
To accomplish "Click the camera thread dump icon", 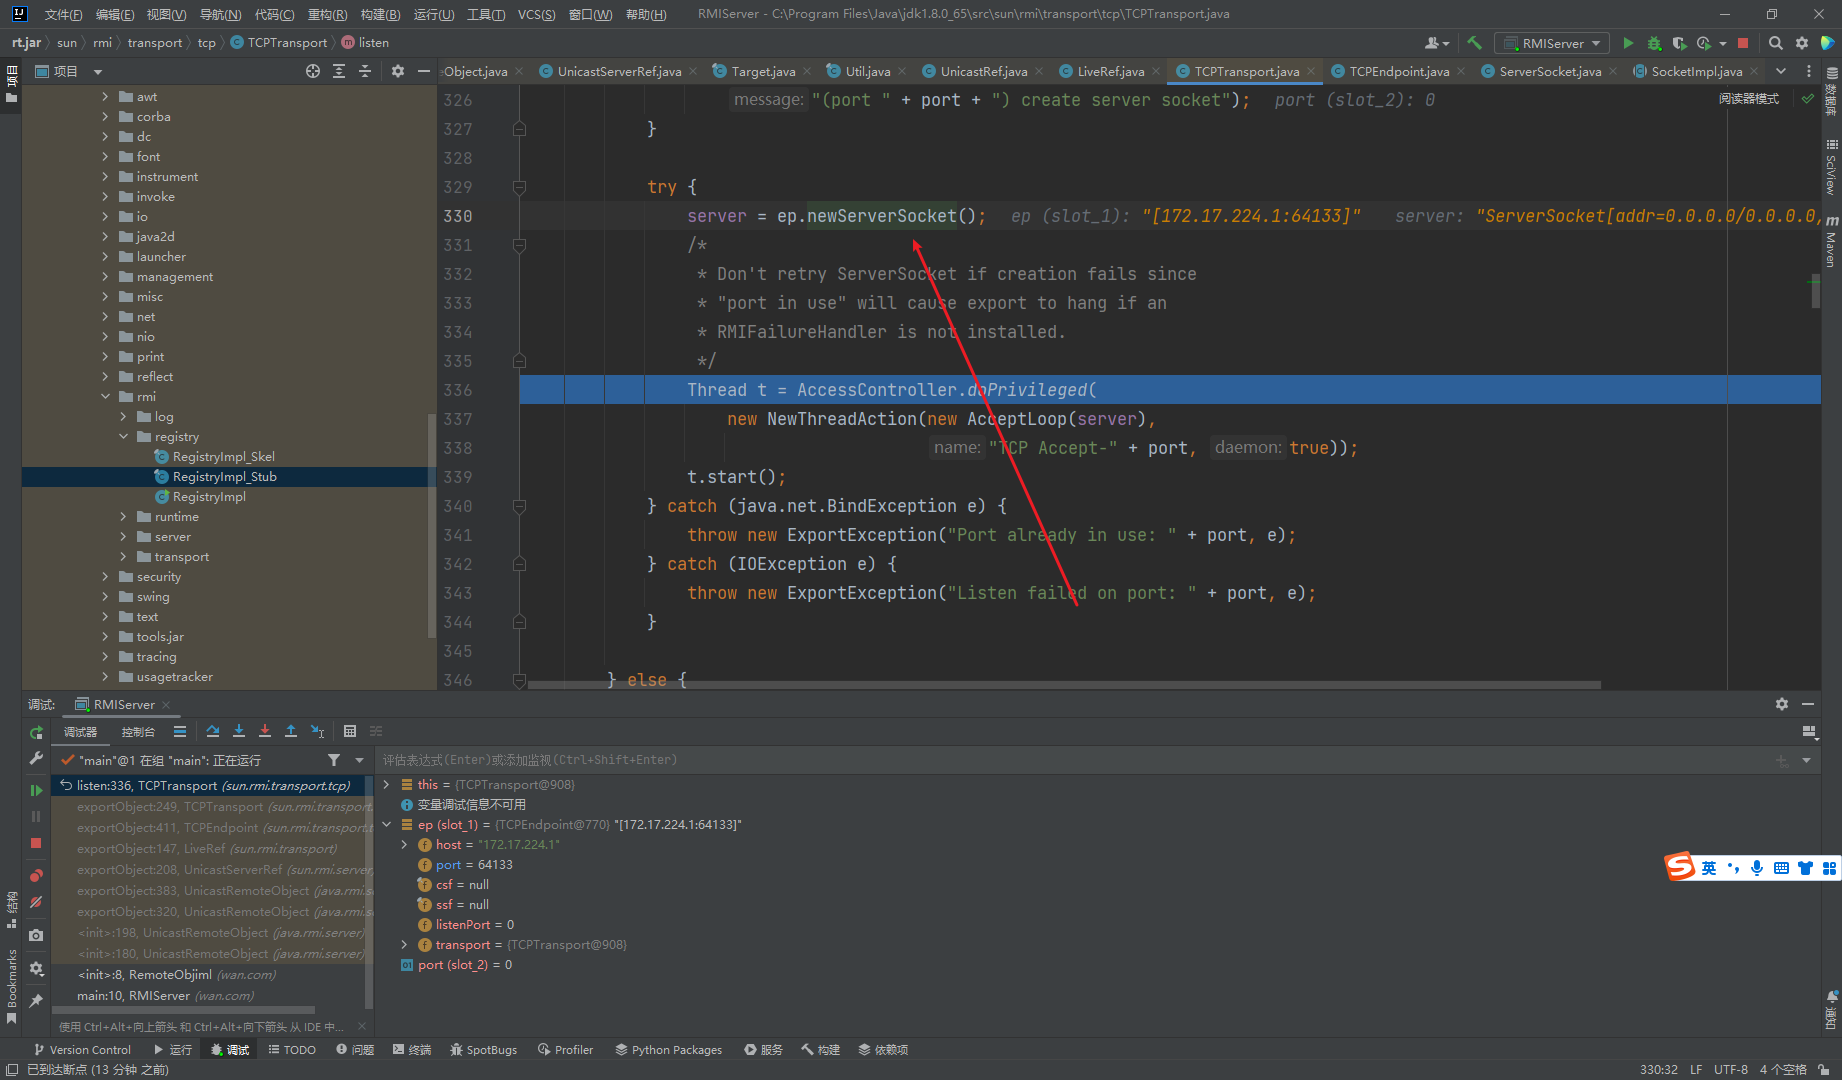I will (36, 935).
